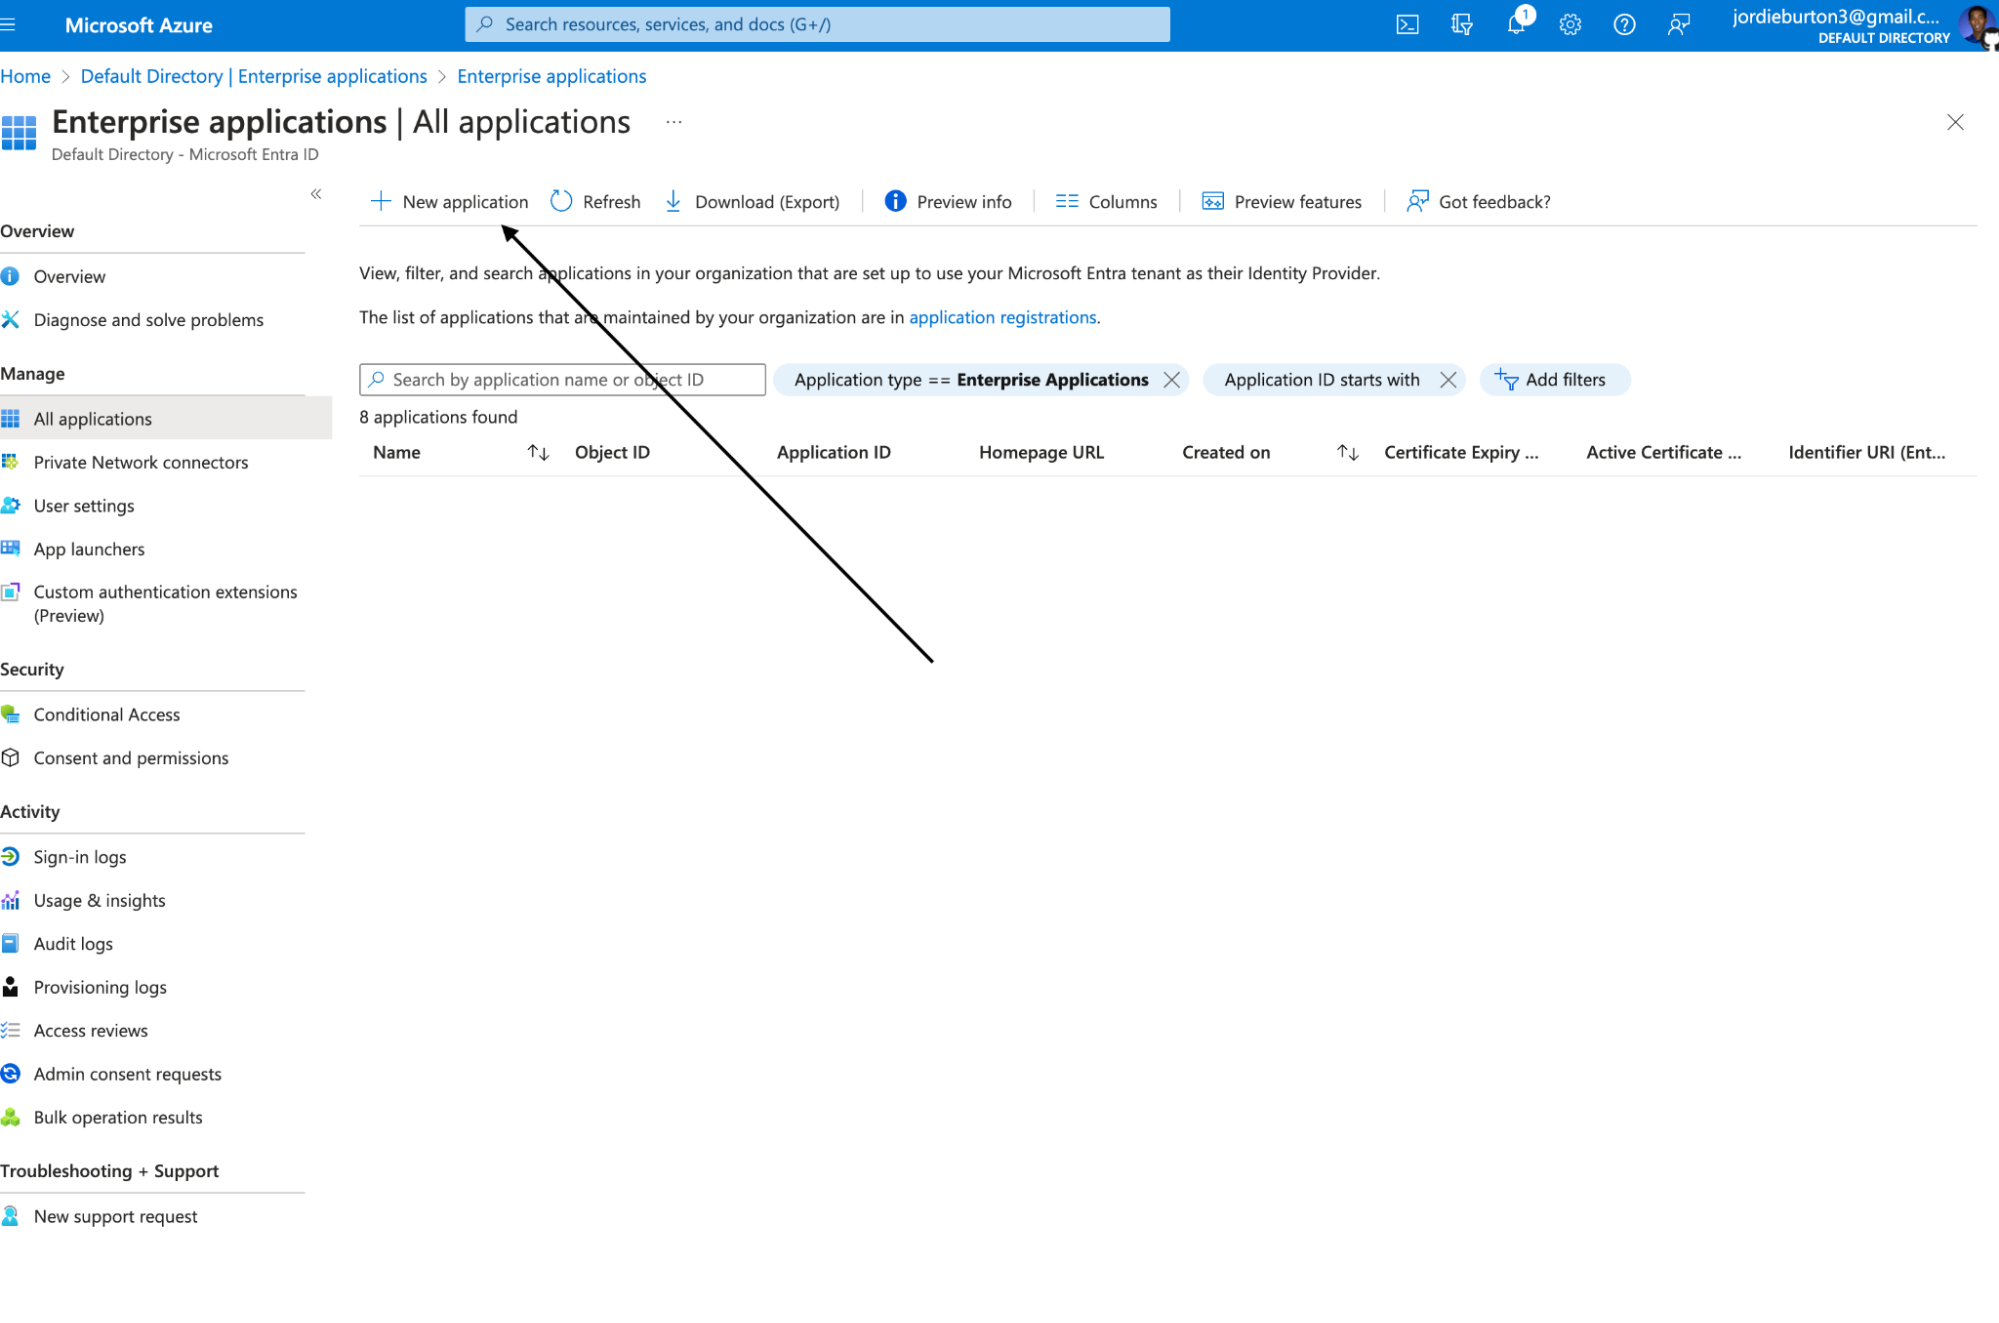The height and width of the screenshot is (1323, 1999).
Task: Open Preview info
Action: [x=949, y=202]
